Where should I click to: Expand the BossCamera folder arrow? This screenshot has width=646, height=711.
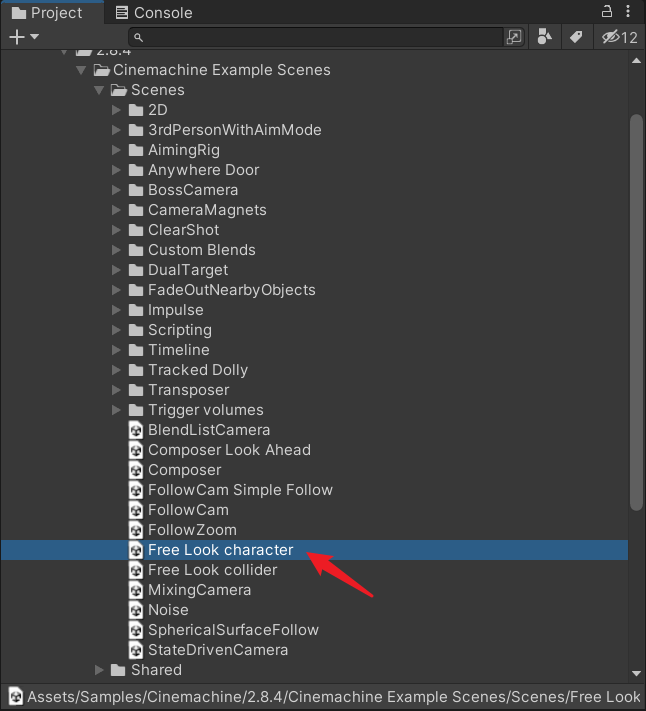click(117, 190)
